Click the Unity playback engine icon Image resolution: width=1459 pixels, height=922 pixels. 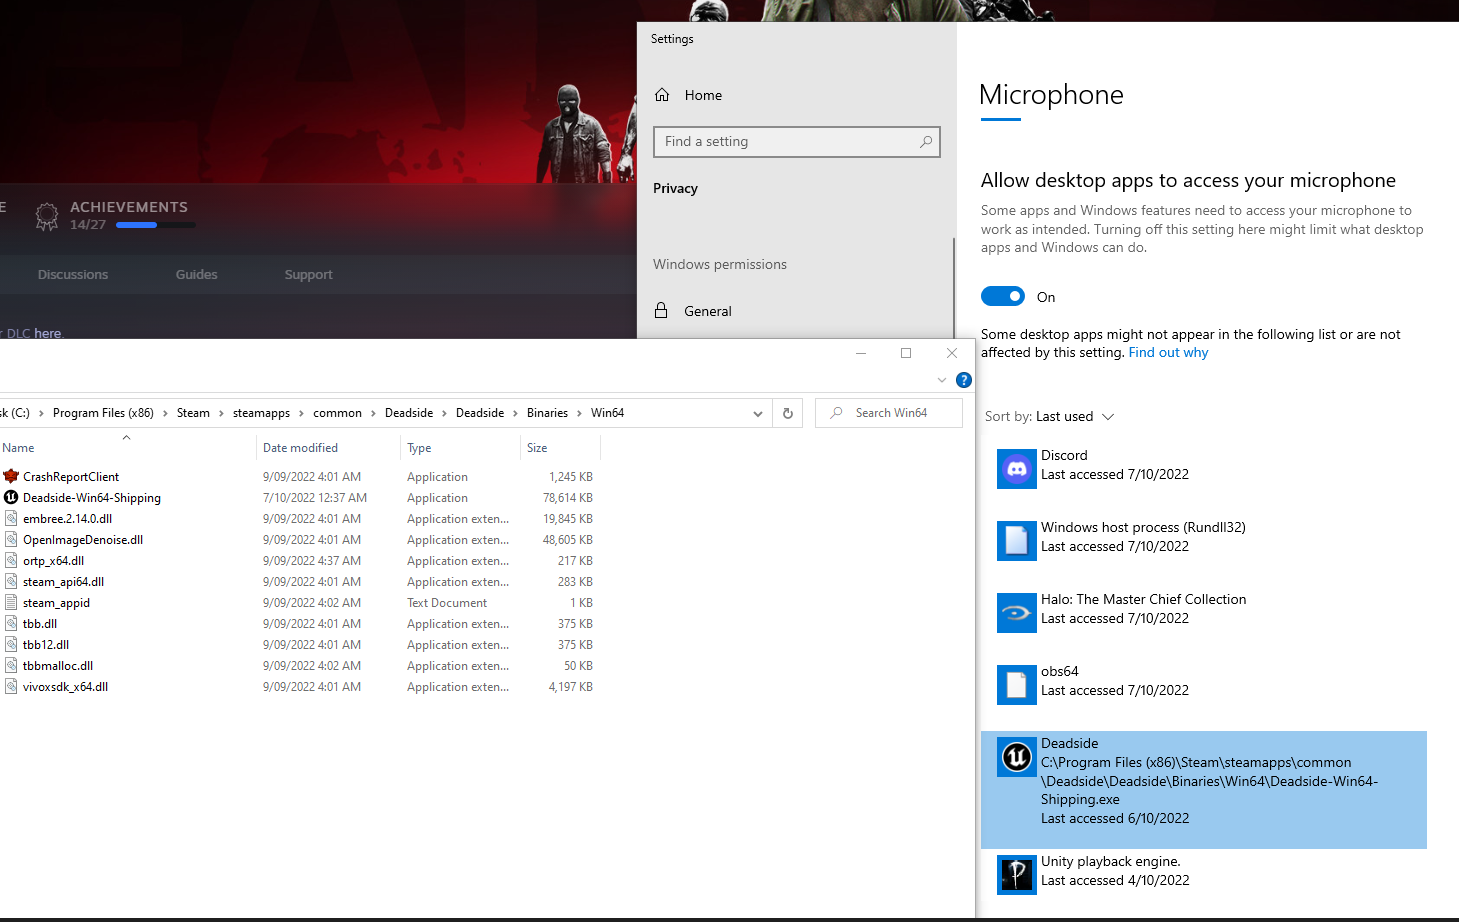tap(1016, 875)
